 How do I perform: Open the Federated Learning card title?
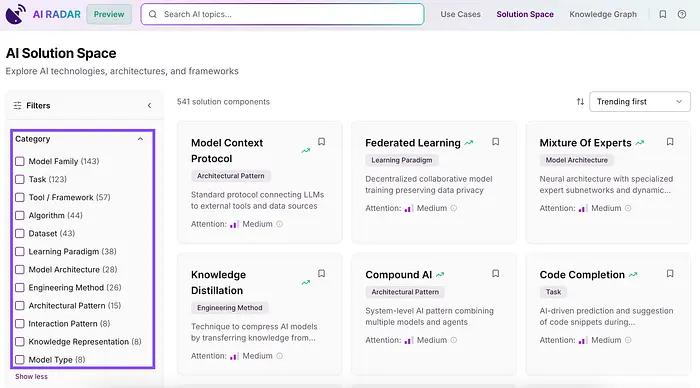coord(412,143)
